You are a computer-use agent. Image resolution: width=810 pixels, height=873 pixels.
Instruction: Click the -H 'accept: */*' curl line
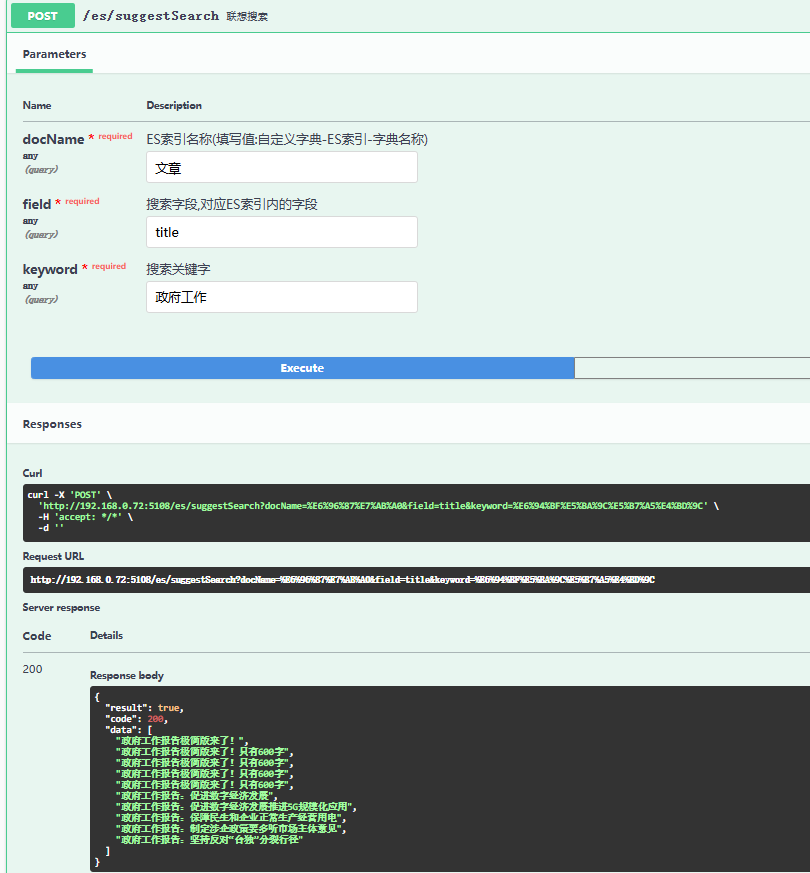(86, 517)
